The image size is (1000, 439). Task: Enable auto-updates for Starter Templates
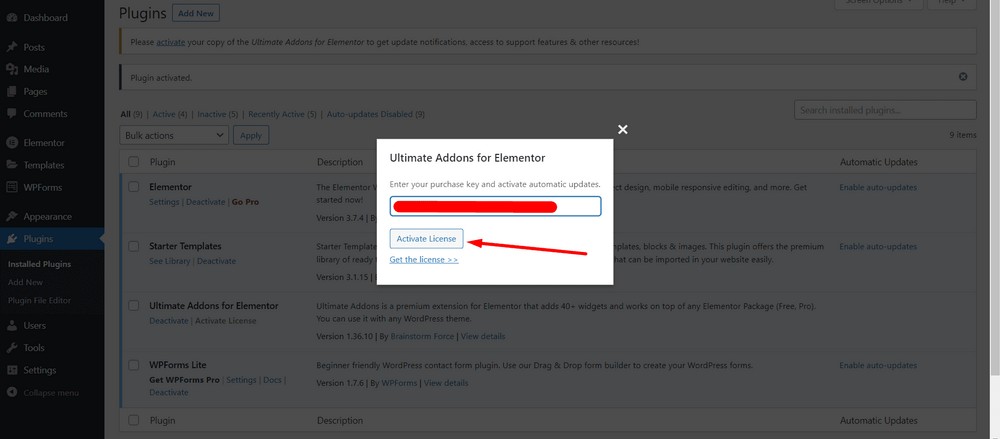click(x=878, y=246)
